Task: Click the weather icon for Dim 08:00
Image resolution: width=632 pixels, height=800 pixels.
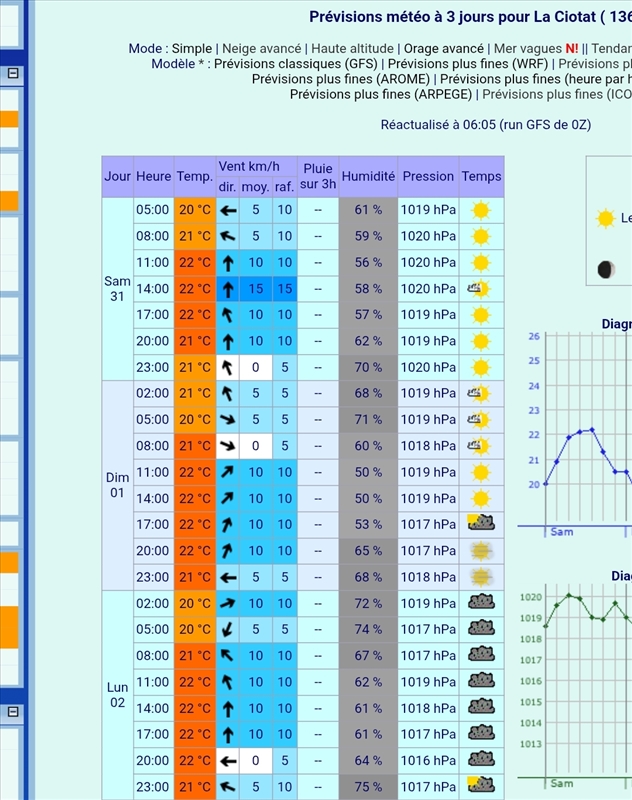Action: pos(479,446)
